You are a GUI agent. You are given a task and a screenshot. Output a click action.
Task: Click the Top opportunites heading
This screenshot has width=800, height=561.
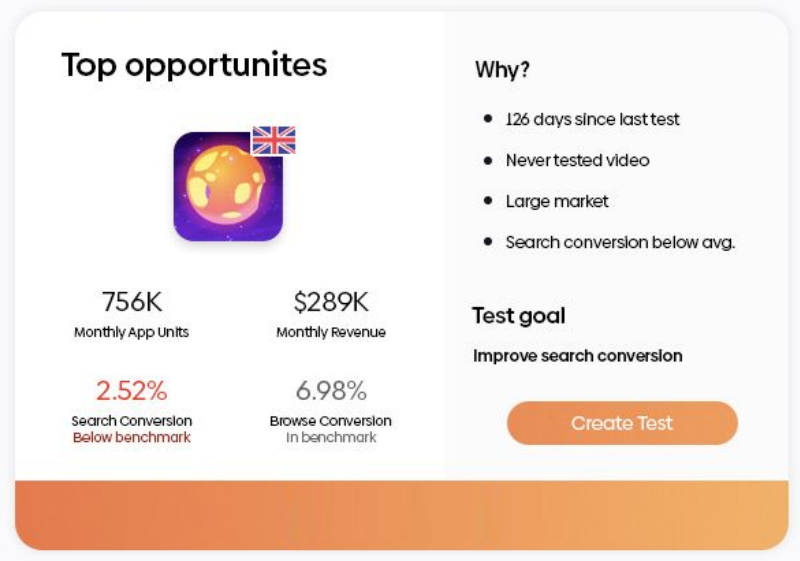[194, 65]
